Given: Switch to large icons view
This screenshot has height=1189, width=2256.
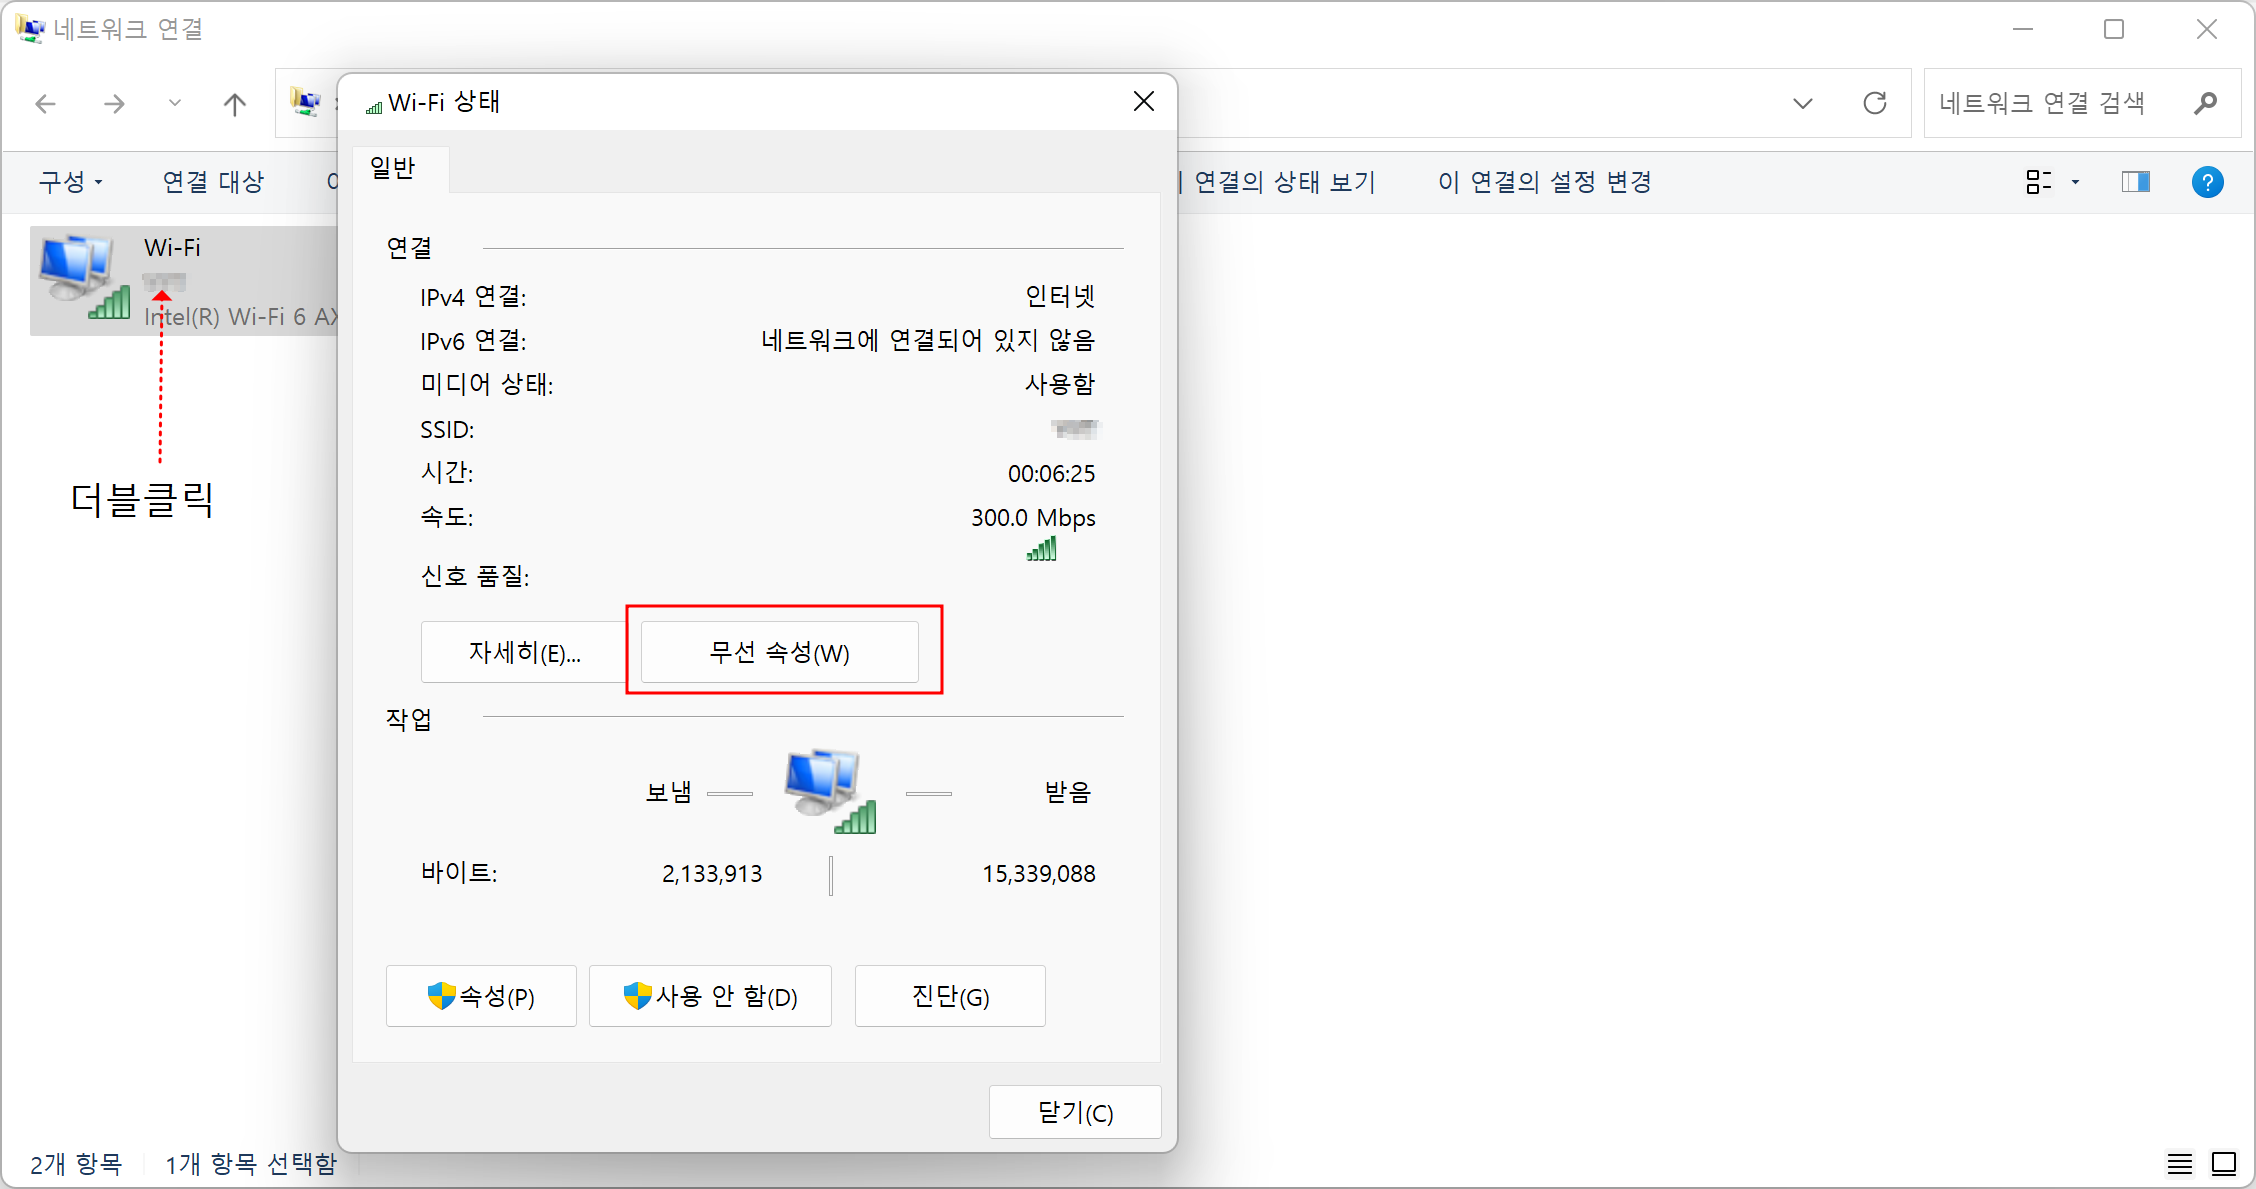Looking at the screenshot, I should click(x=2223, y=1163).
